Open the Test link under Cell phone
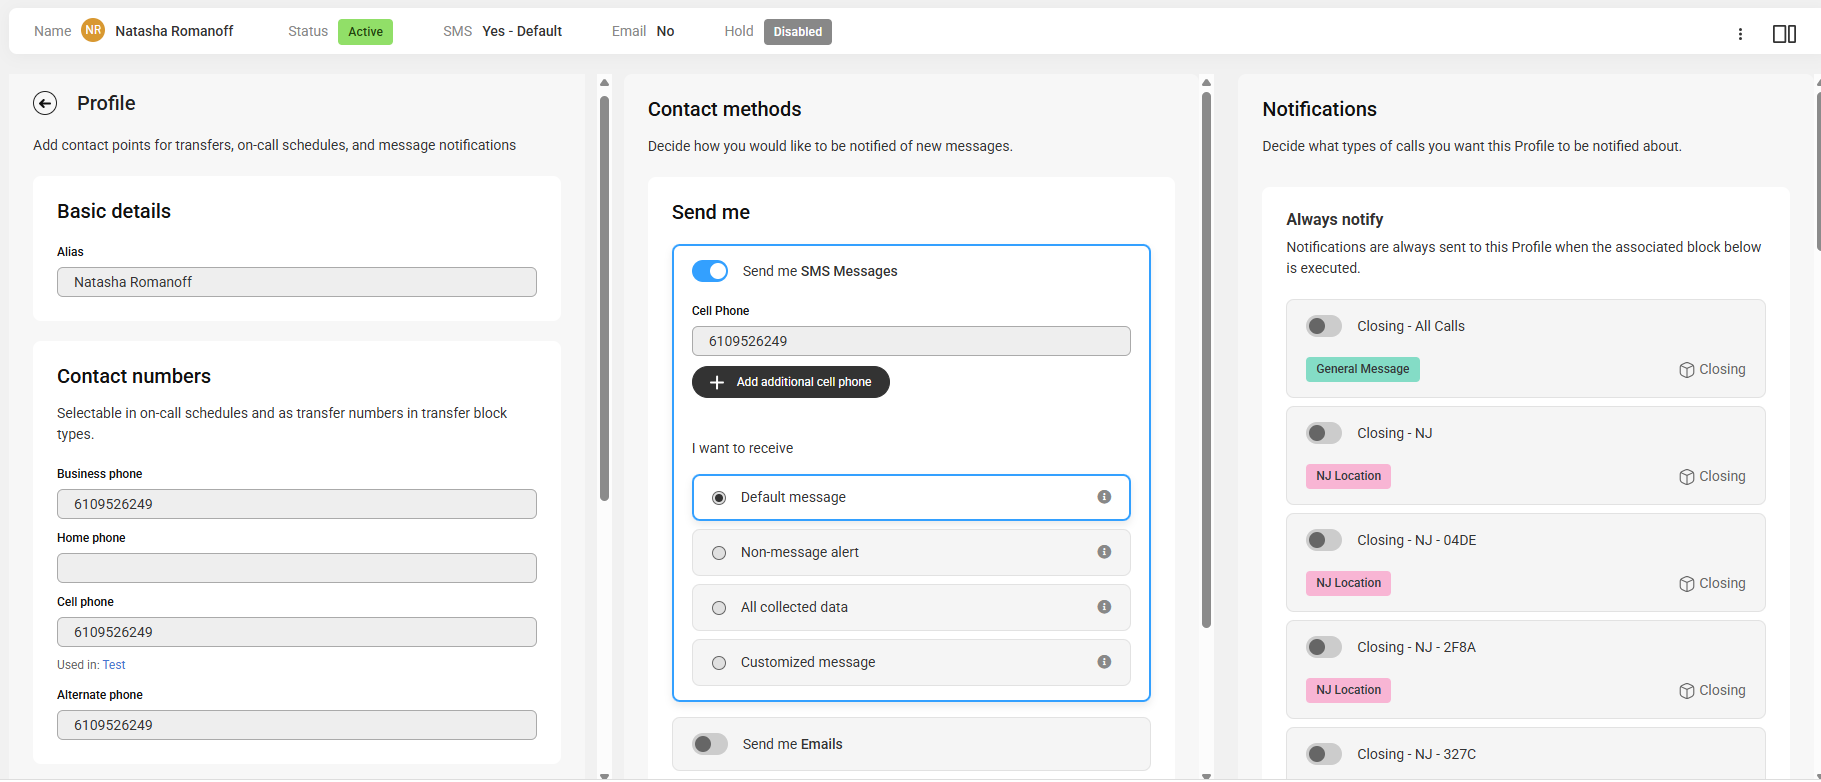Viewport: 1821px width, 782px height. pyautogui.click(x=114, y=665)
